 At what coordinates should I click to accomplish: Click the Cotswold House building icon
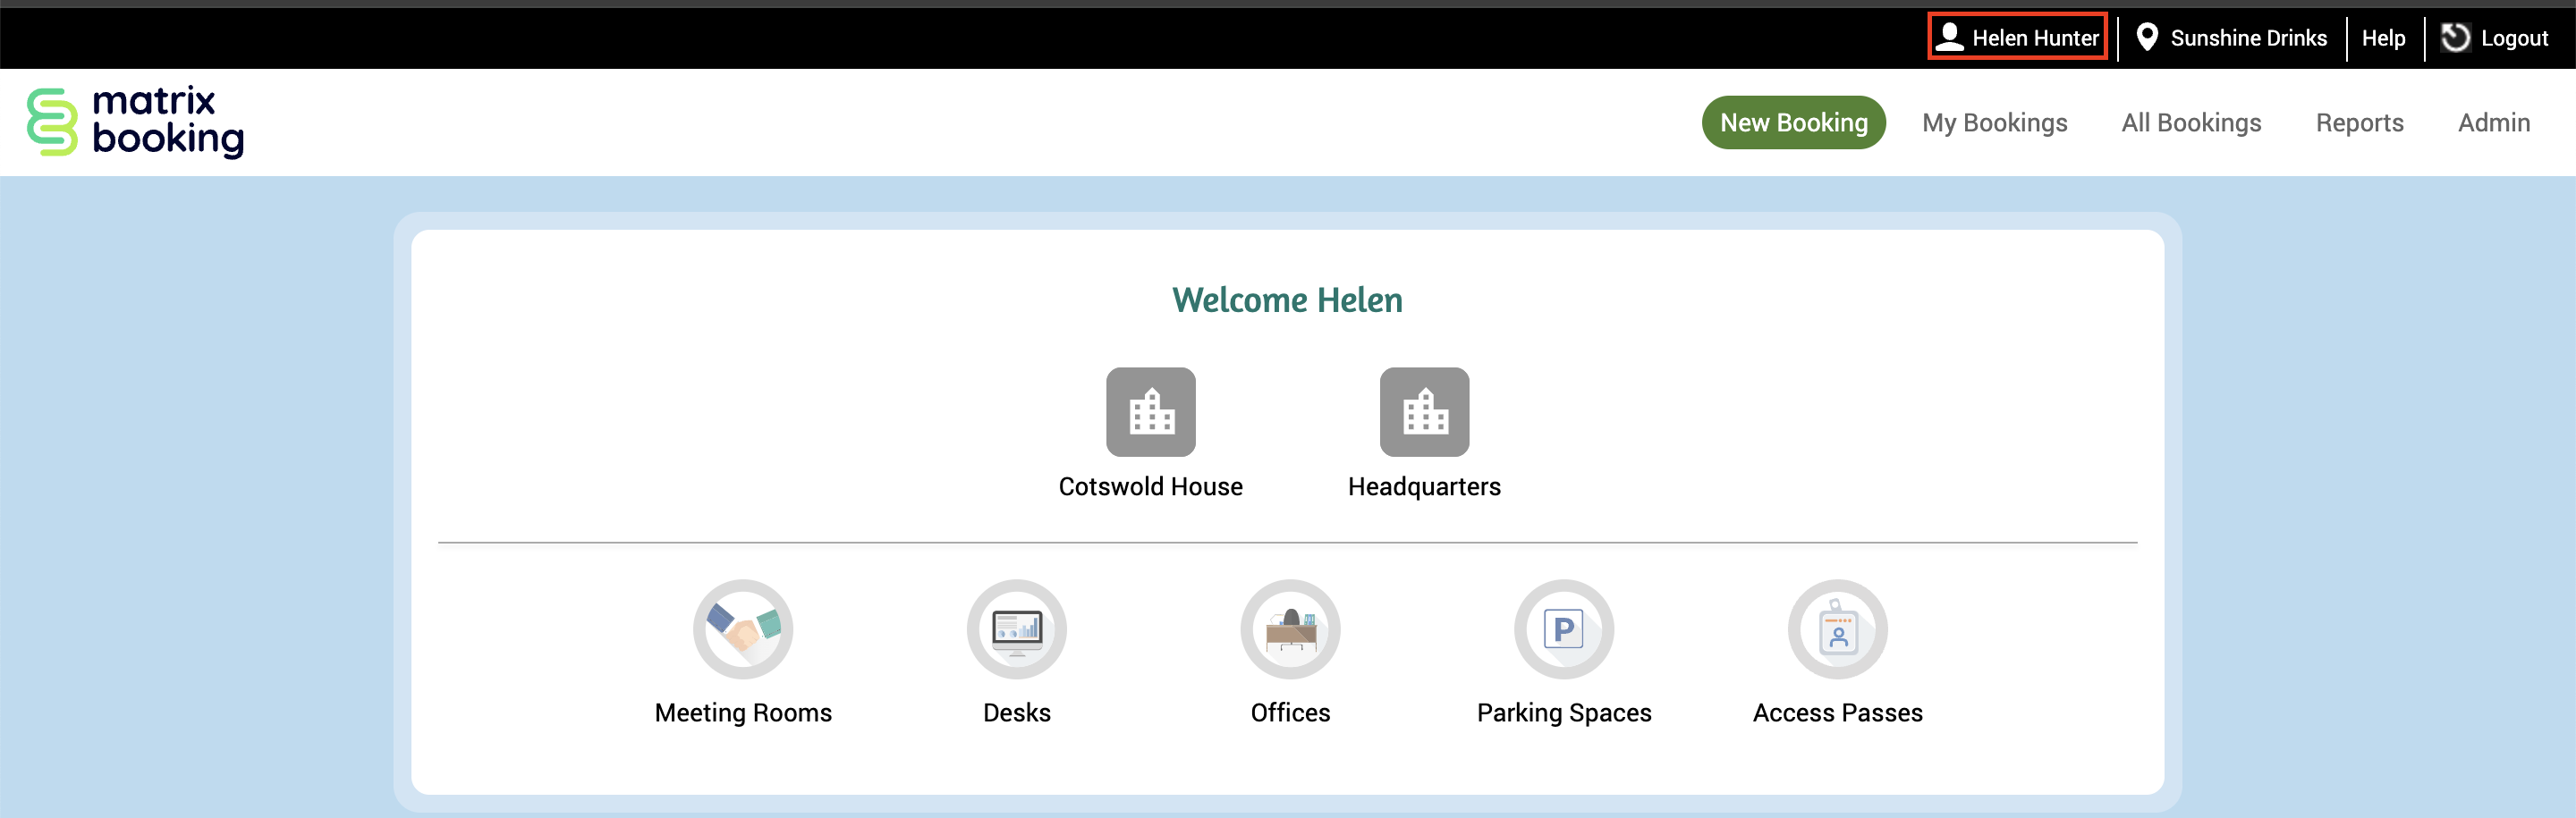click(x=1150, y=412)
